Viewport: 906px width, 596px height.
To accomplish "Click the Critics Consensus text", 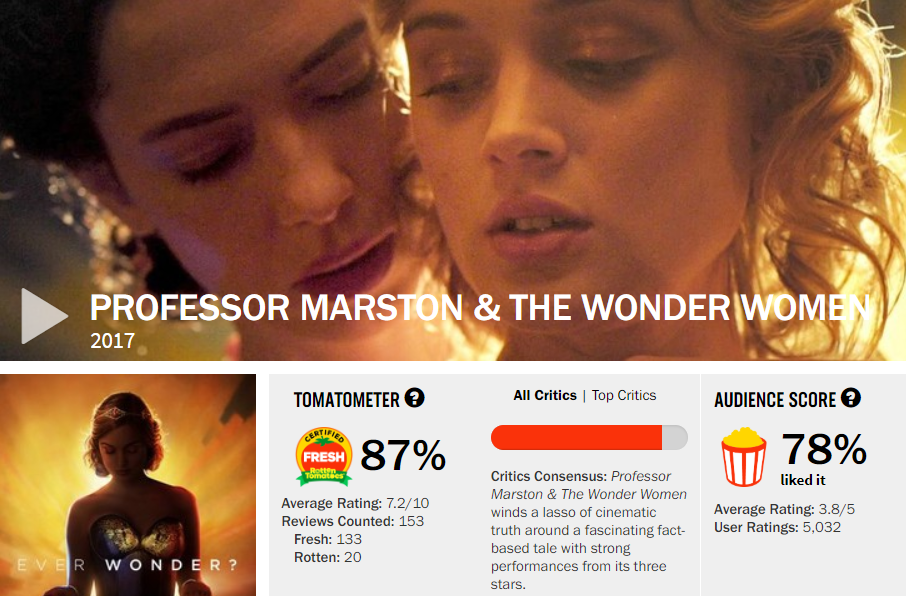I will pos(589,530).
